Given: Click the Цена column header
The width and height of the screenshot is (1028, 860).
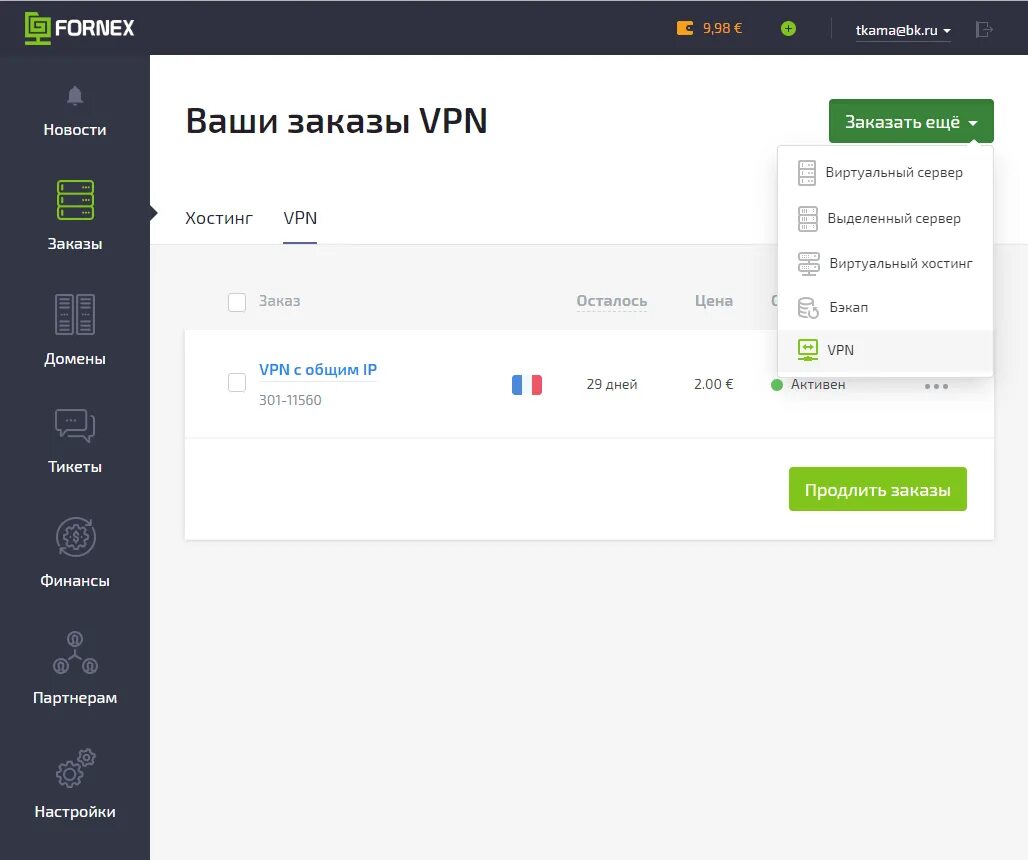Looking at the screenshot, I should (x=714, y=301).
